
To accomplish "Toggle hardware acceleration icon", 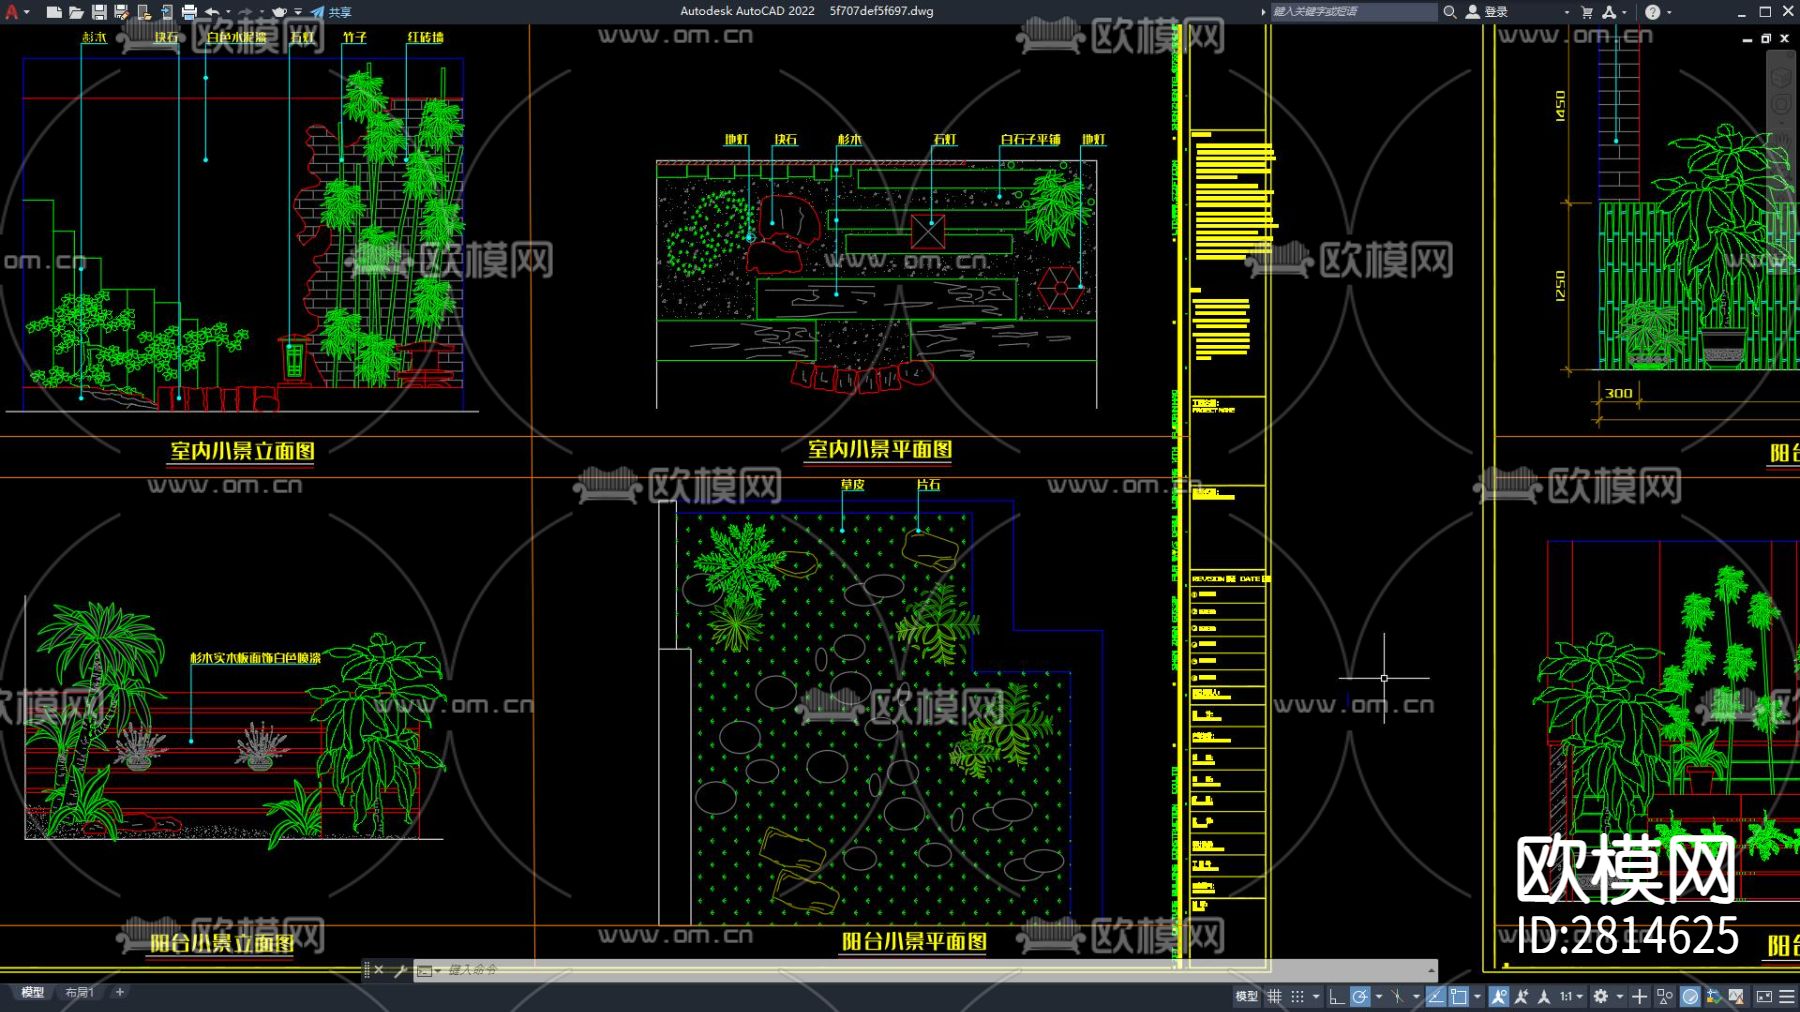I will [1690, 996].
